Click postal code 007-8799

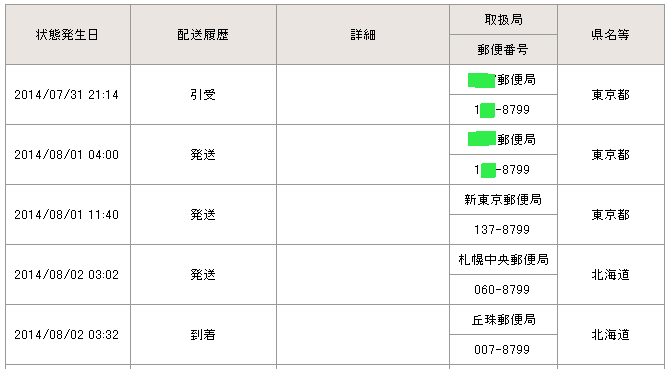pyautogui.click(x=502, y=349)
